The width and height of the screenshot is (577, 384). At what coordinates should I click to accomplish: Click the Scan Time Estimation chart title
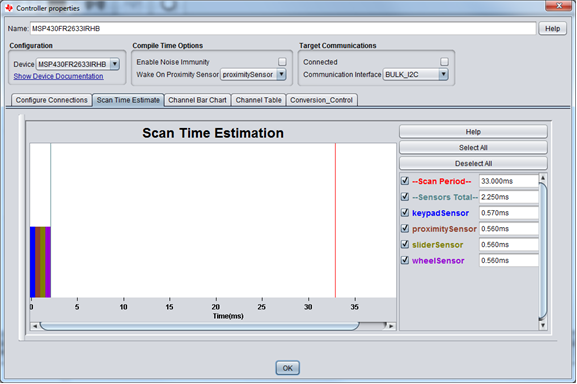pyautogui.click(x=213, y=133)
